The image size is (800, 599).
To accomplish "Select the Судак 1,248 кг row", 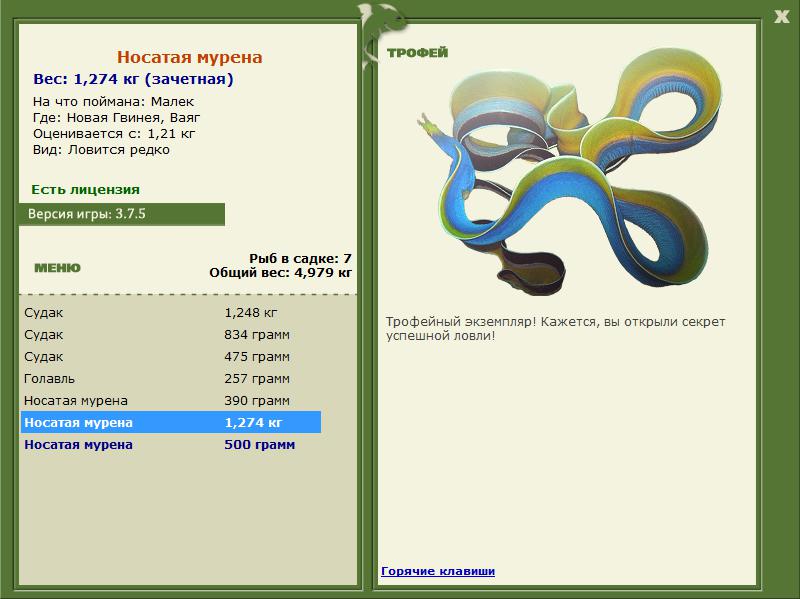I will click(x=171, y=313).
